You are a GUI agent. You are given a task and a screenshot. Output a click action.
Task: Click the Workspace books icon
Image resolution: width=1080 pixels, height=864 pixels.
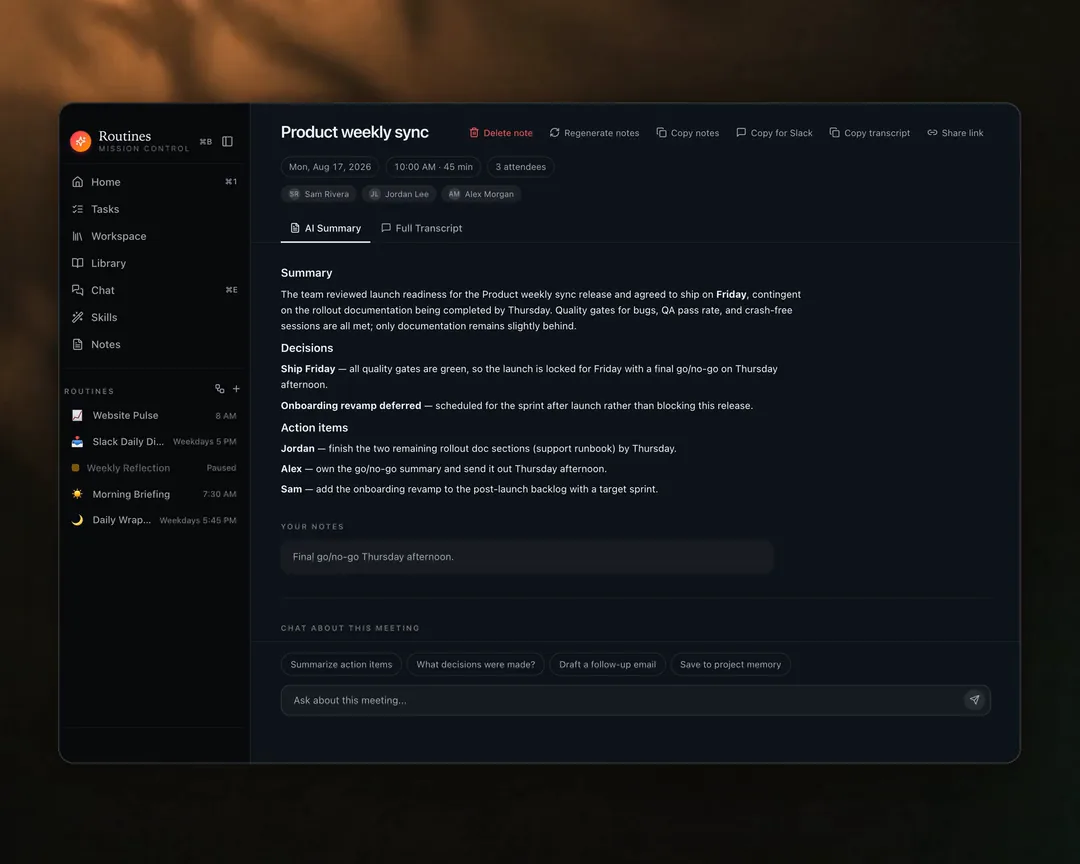click(x=78, y=236)
